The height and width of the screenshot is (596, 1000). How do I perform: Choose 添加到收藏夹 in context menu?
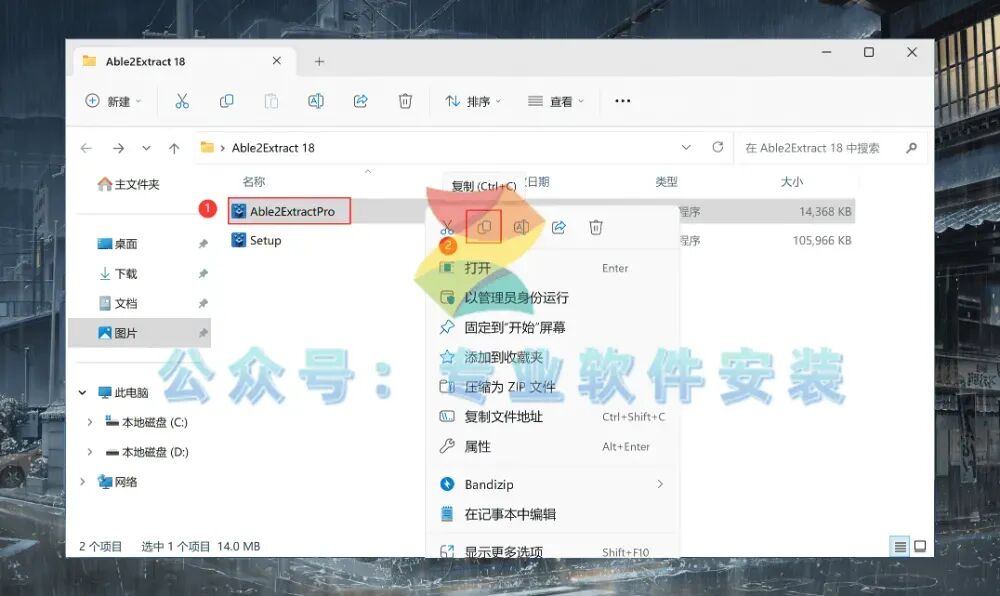[x=552, y=357]
